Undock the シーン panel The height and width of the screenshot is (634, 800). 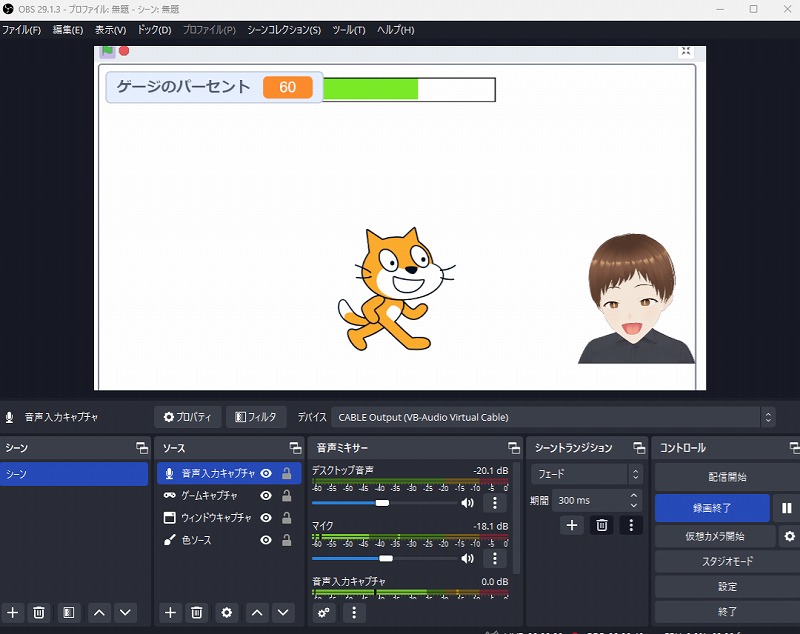tap(142, 448)
